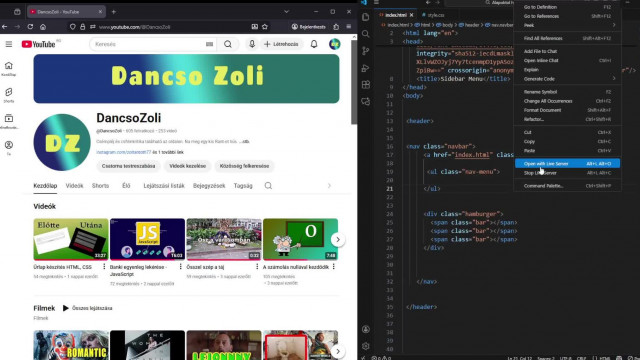This screenshot has height=360, width=640.
Task: Open VS Code Chat view icon
Action: [366, 102]
